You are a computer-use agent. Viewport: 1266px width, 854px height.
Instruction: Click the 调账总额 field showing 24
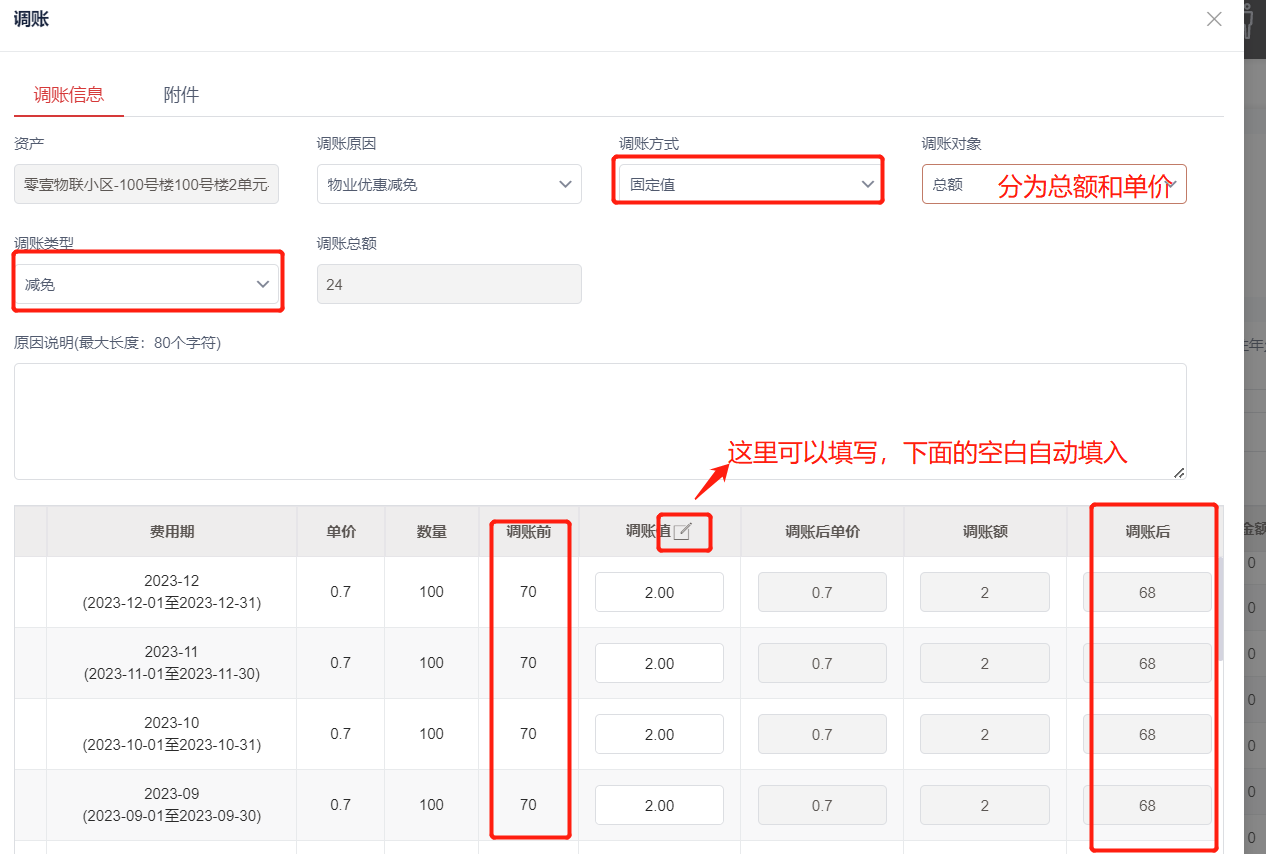449,284
